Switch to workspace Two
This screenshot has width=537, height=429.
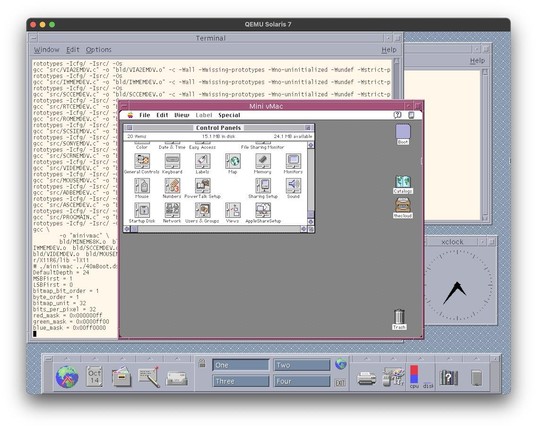pyautogui.click(x=302, y=365)
